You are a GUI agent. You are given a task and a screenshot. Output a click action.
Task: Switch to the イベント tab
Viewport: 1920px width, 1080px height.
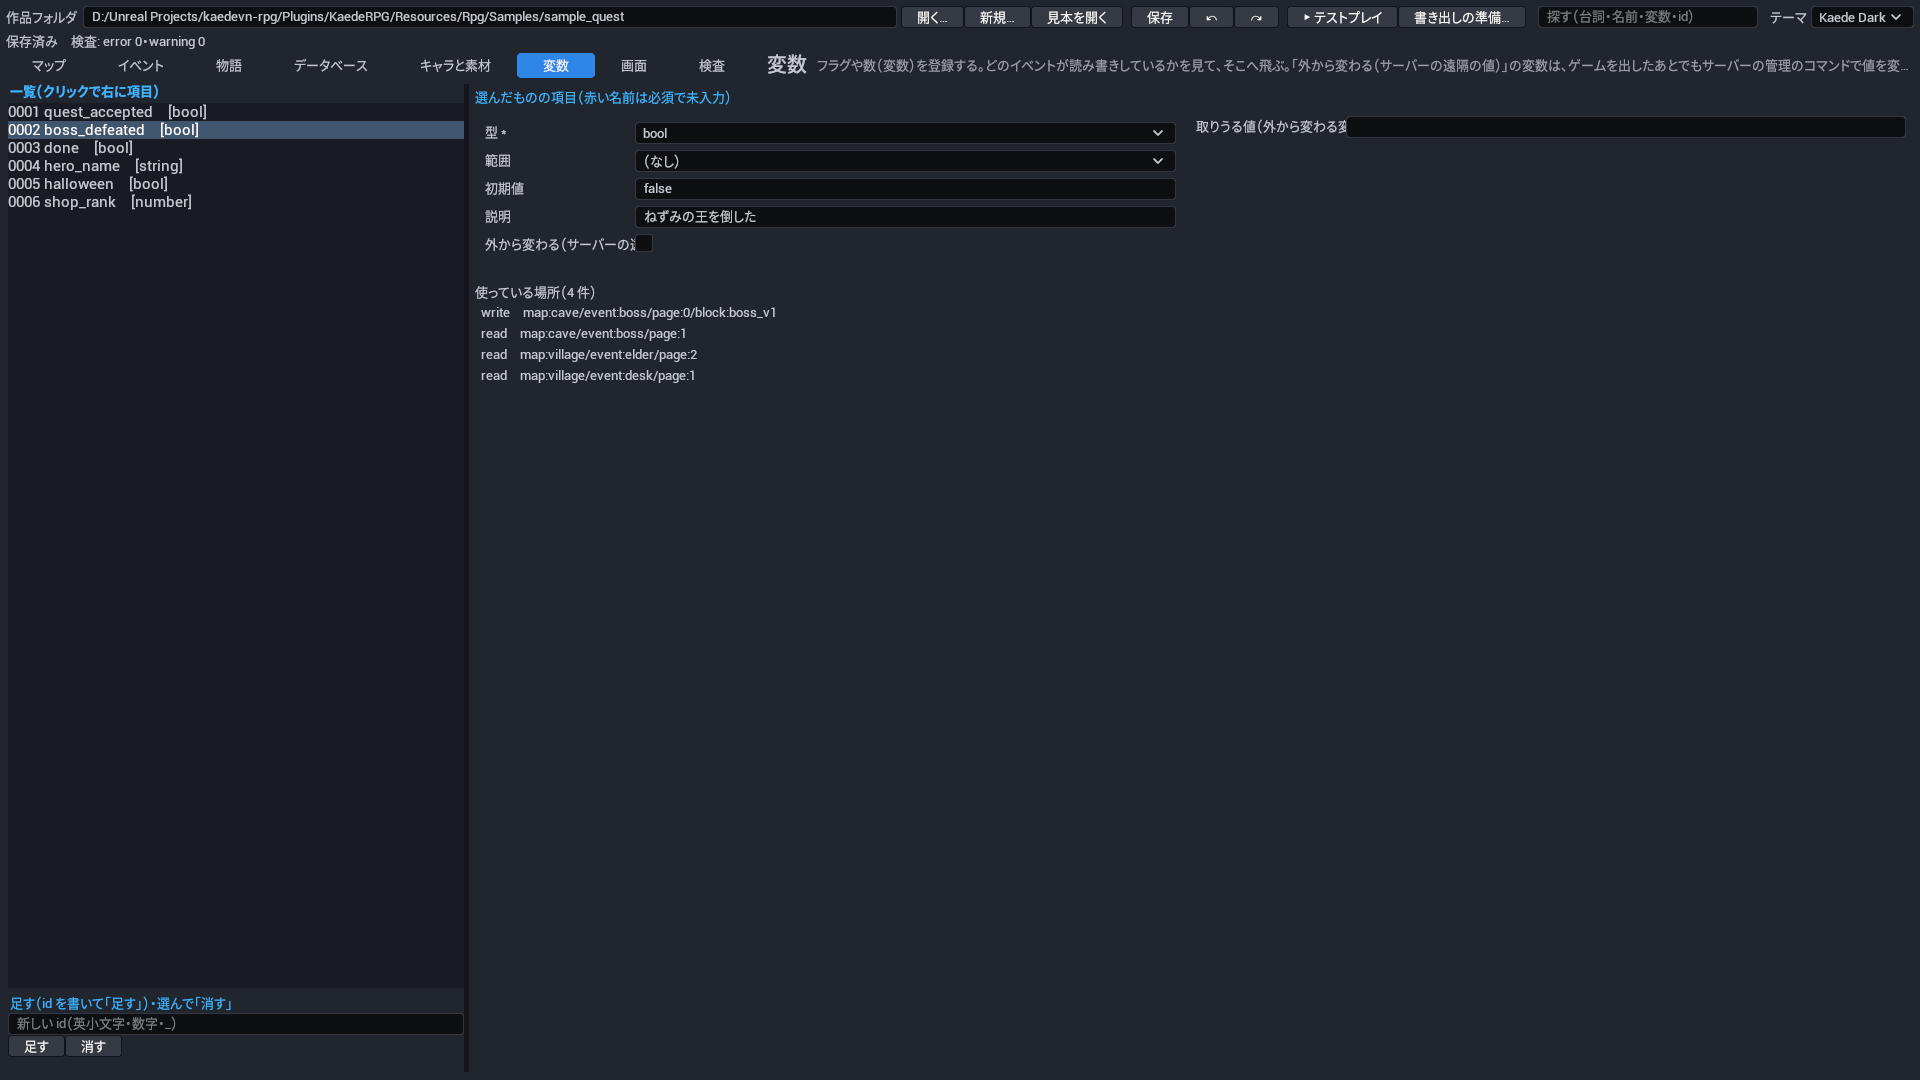[x=141, y=65]
